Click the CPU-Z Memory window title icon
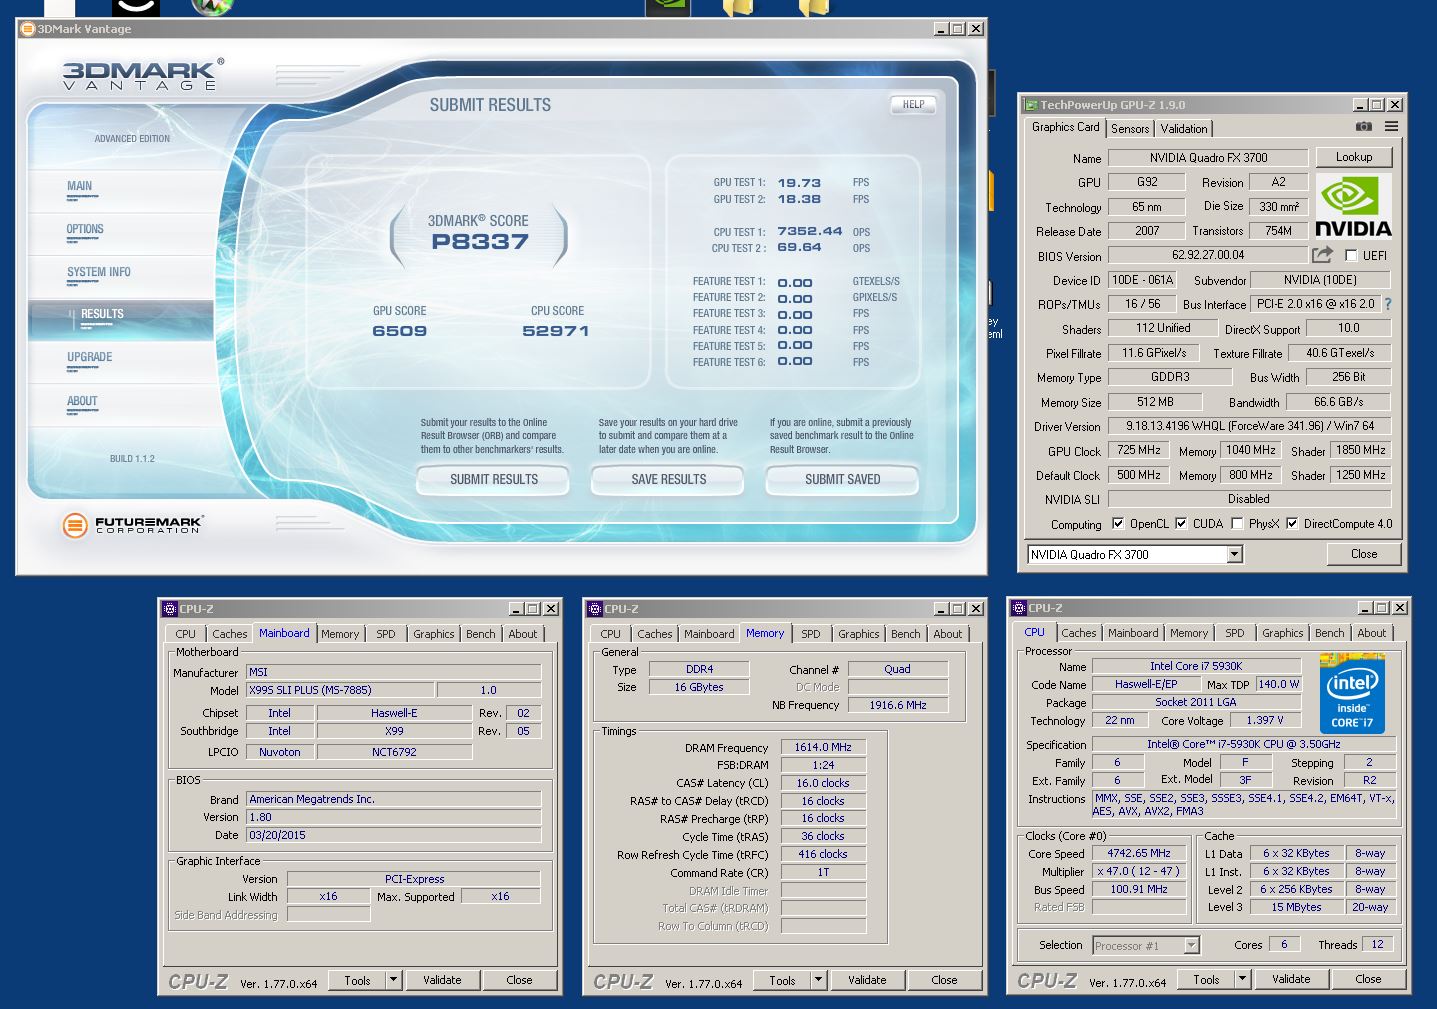The width and height of the screenshot is (1437, 1009). tap(595, 609)
